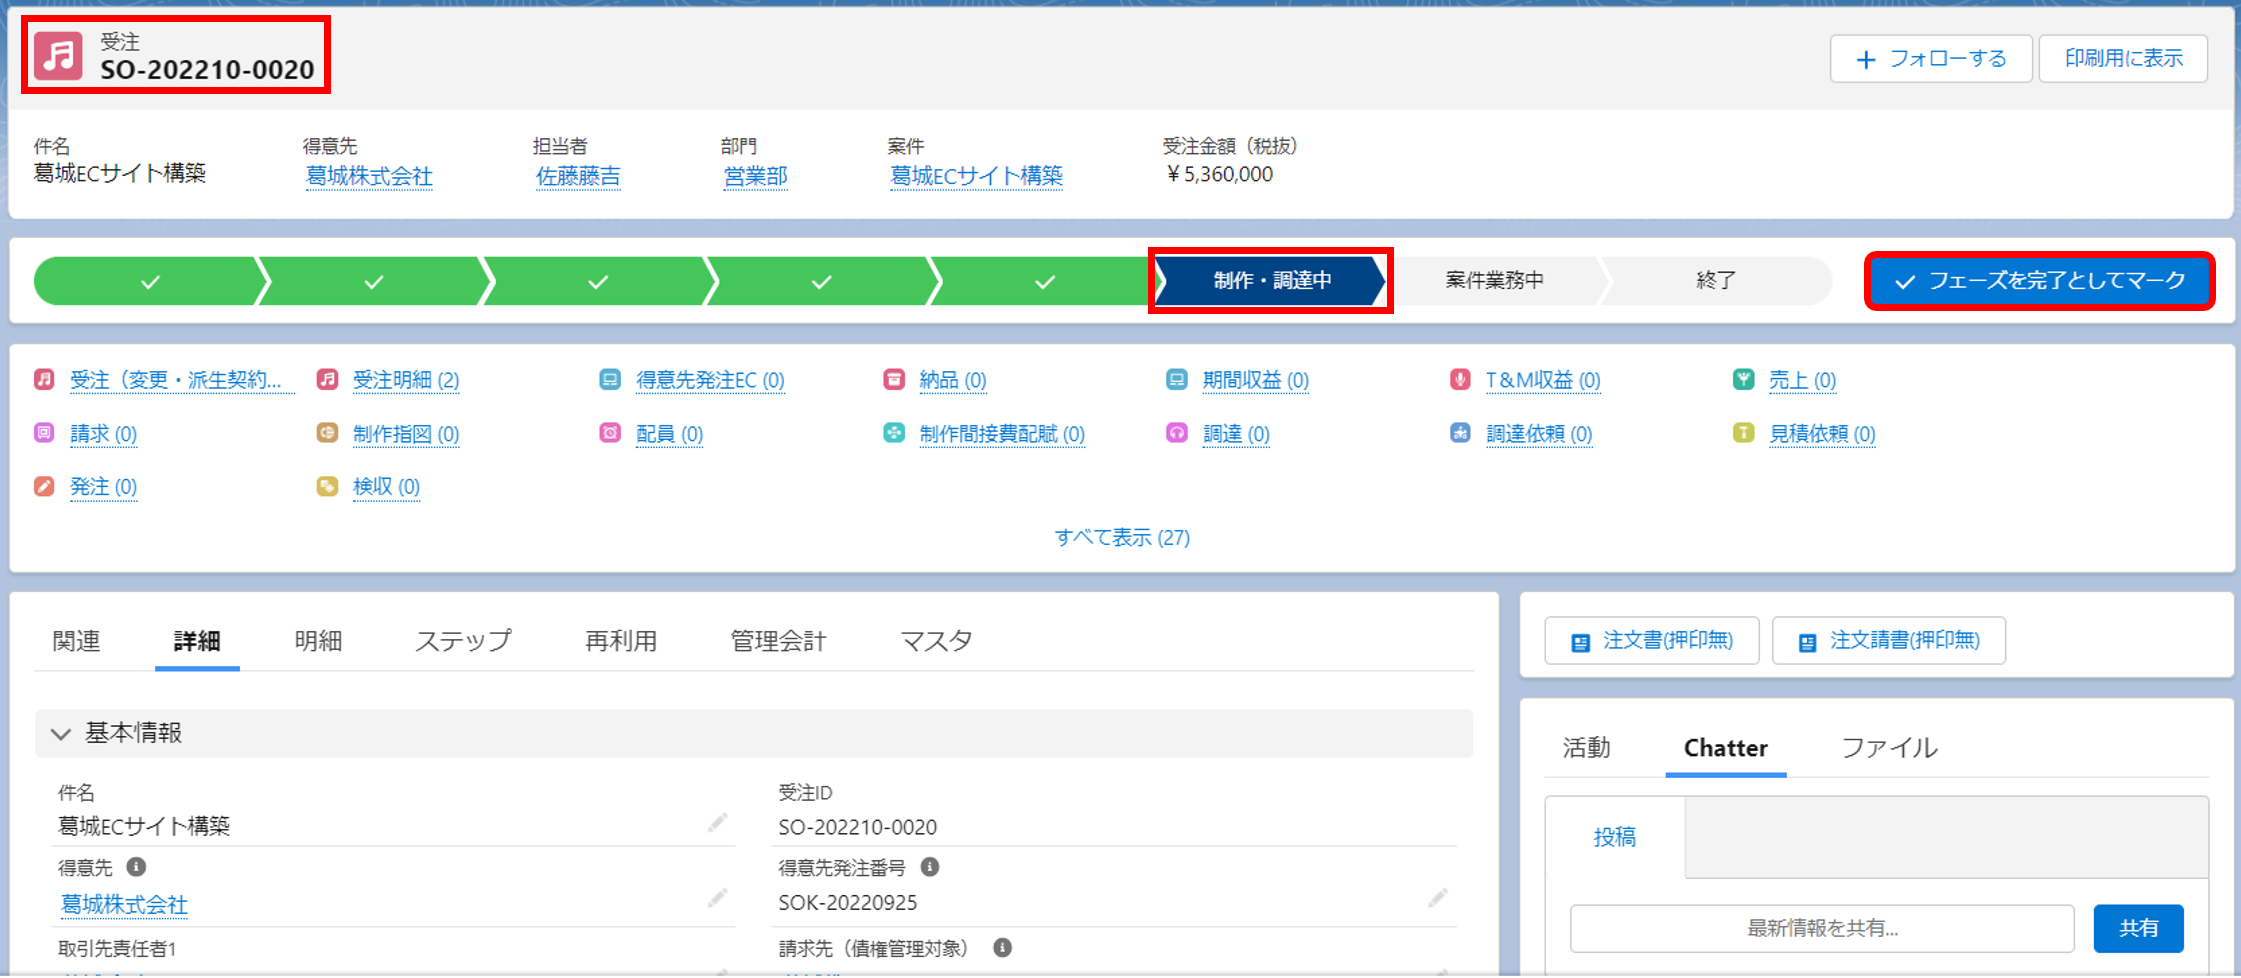Click info icon beside 得意先発注番号
The image size is (2241, 978).
coord(929,867)
